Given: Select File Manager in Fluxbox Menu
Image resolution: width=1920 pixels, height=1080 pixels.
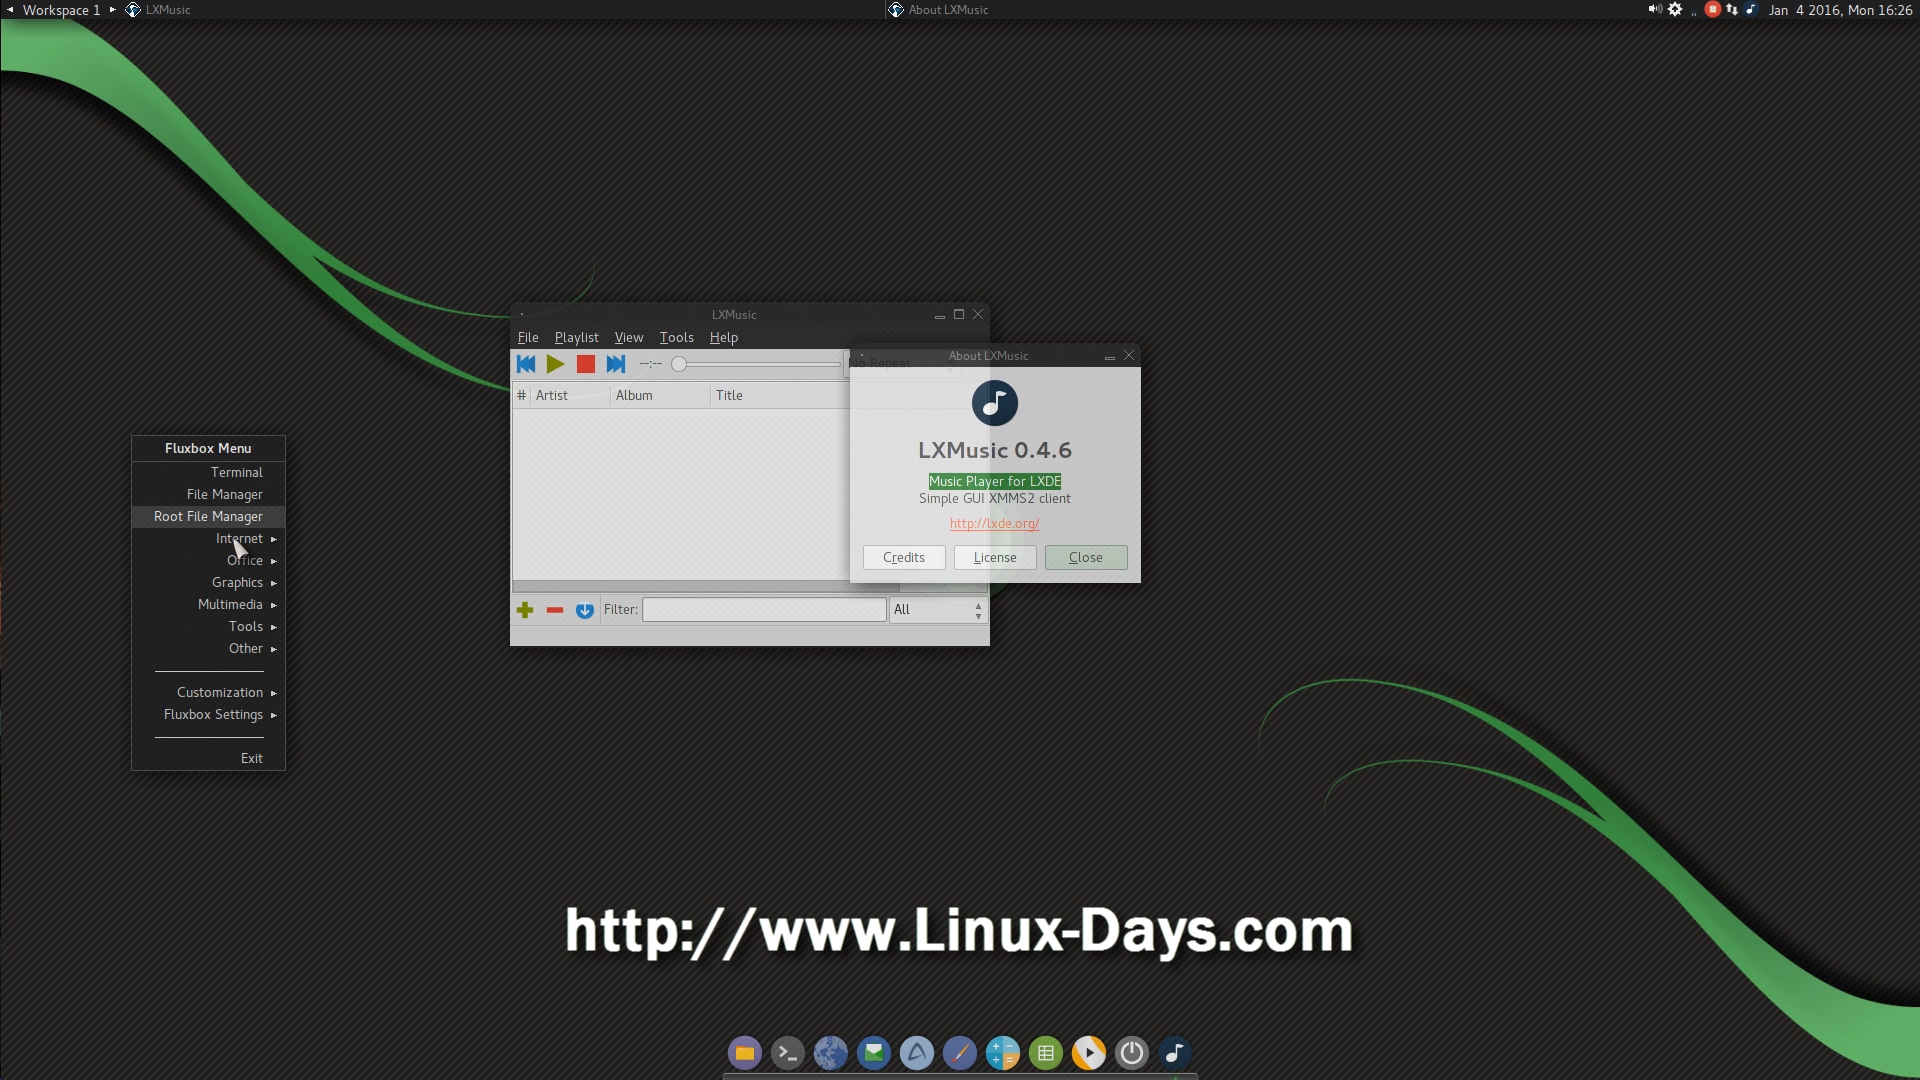Looking at the screenshot, I should 208,494.
